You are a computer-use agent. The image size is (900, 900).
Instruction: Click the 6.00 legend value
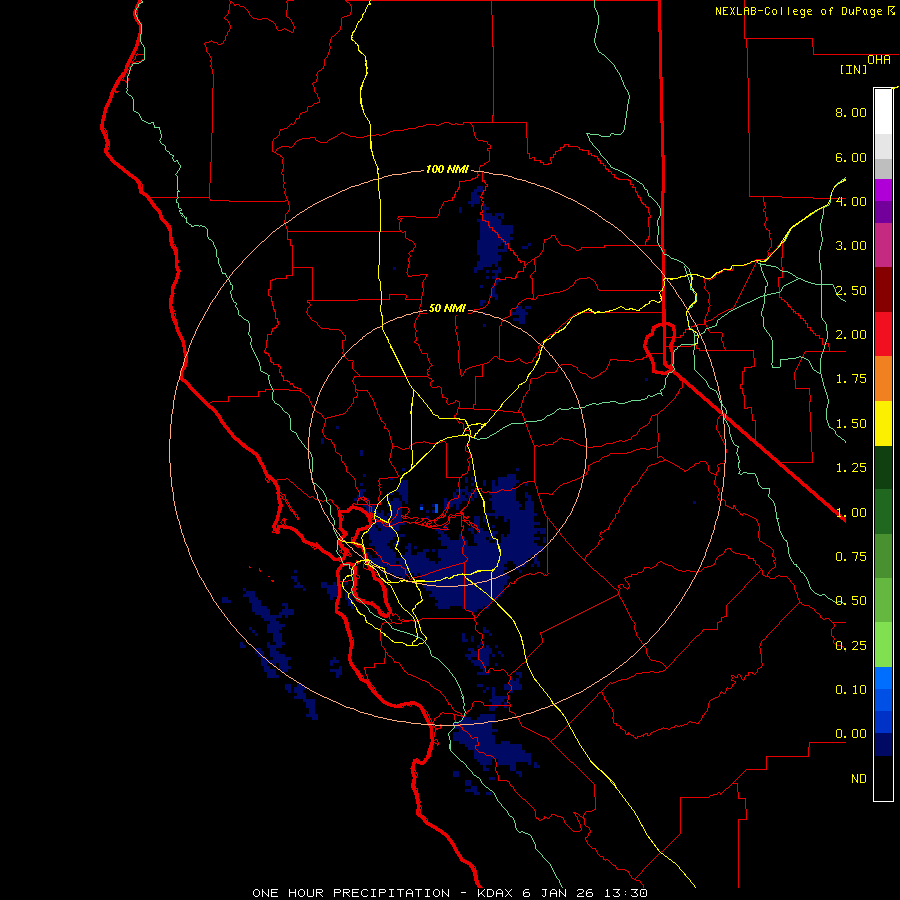pyautogui.click(x=851, y=157)
